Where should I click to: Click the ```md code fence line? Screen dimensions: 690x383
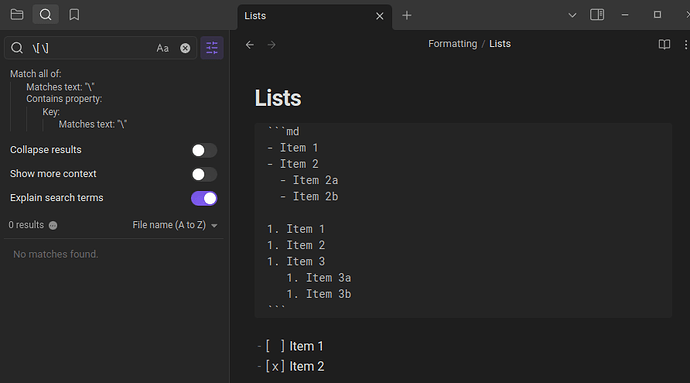283,131
